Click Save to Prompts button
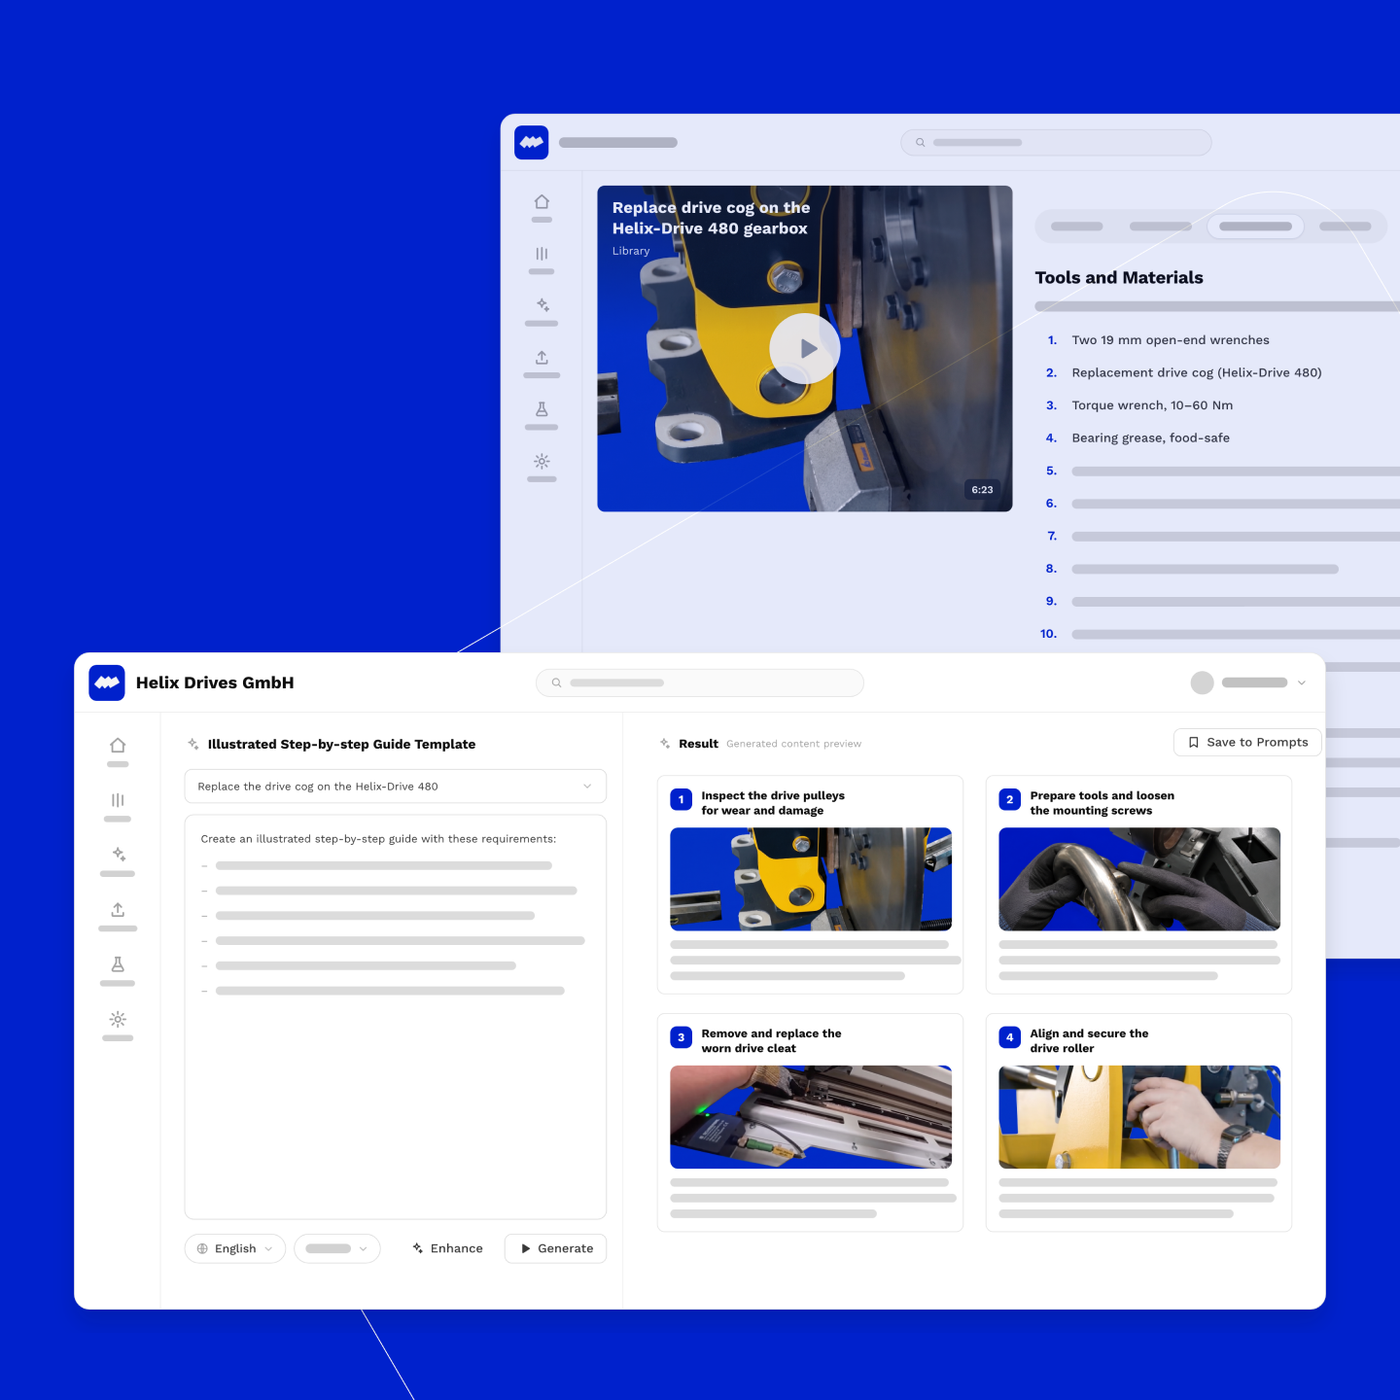1400x1400 pixels. [1247, 742]
